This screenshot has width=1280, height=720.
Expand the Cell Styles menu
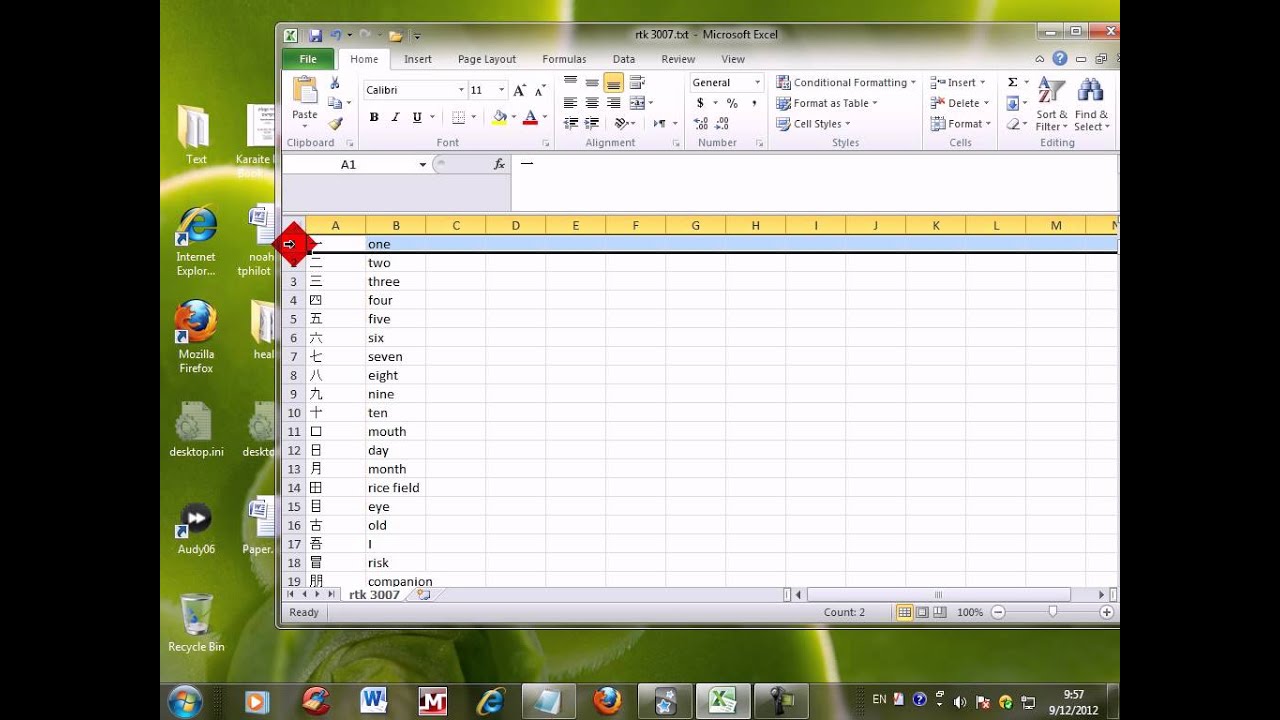pos(813,124)
